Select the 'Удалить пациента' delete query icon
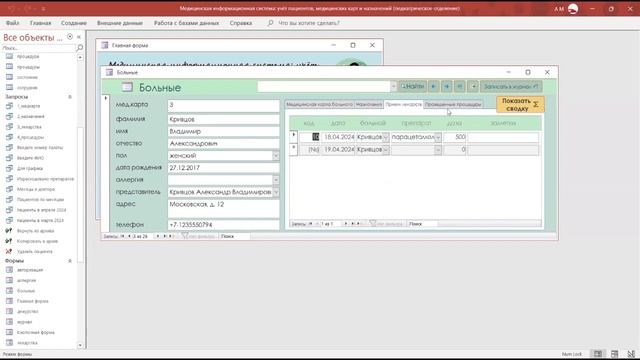The image size is (640, 360). pyautogui.click(x=9, y=251)
